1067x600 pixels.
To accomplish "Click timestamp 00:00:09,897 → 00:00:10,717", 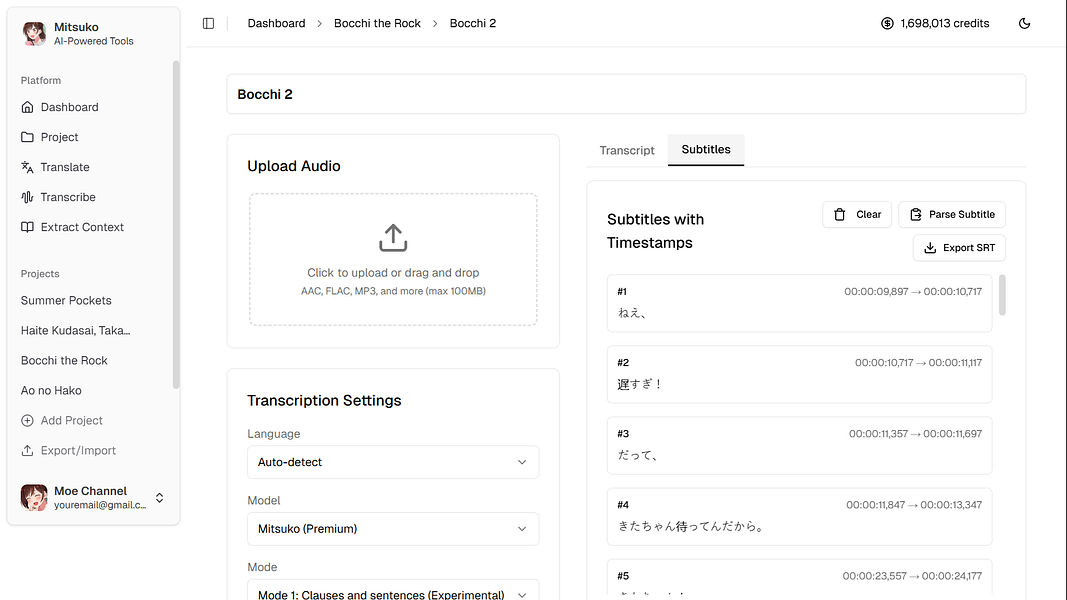I will coord(913,291).
